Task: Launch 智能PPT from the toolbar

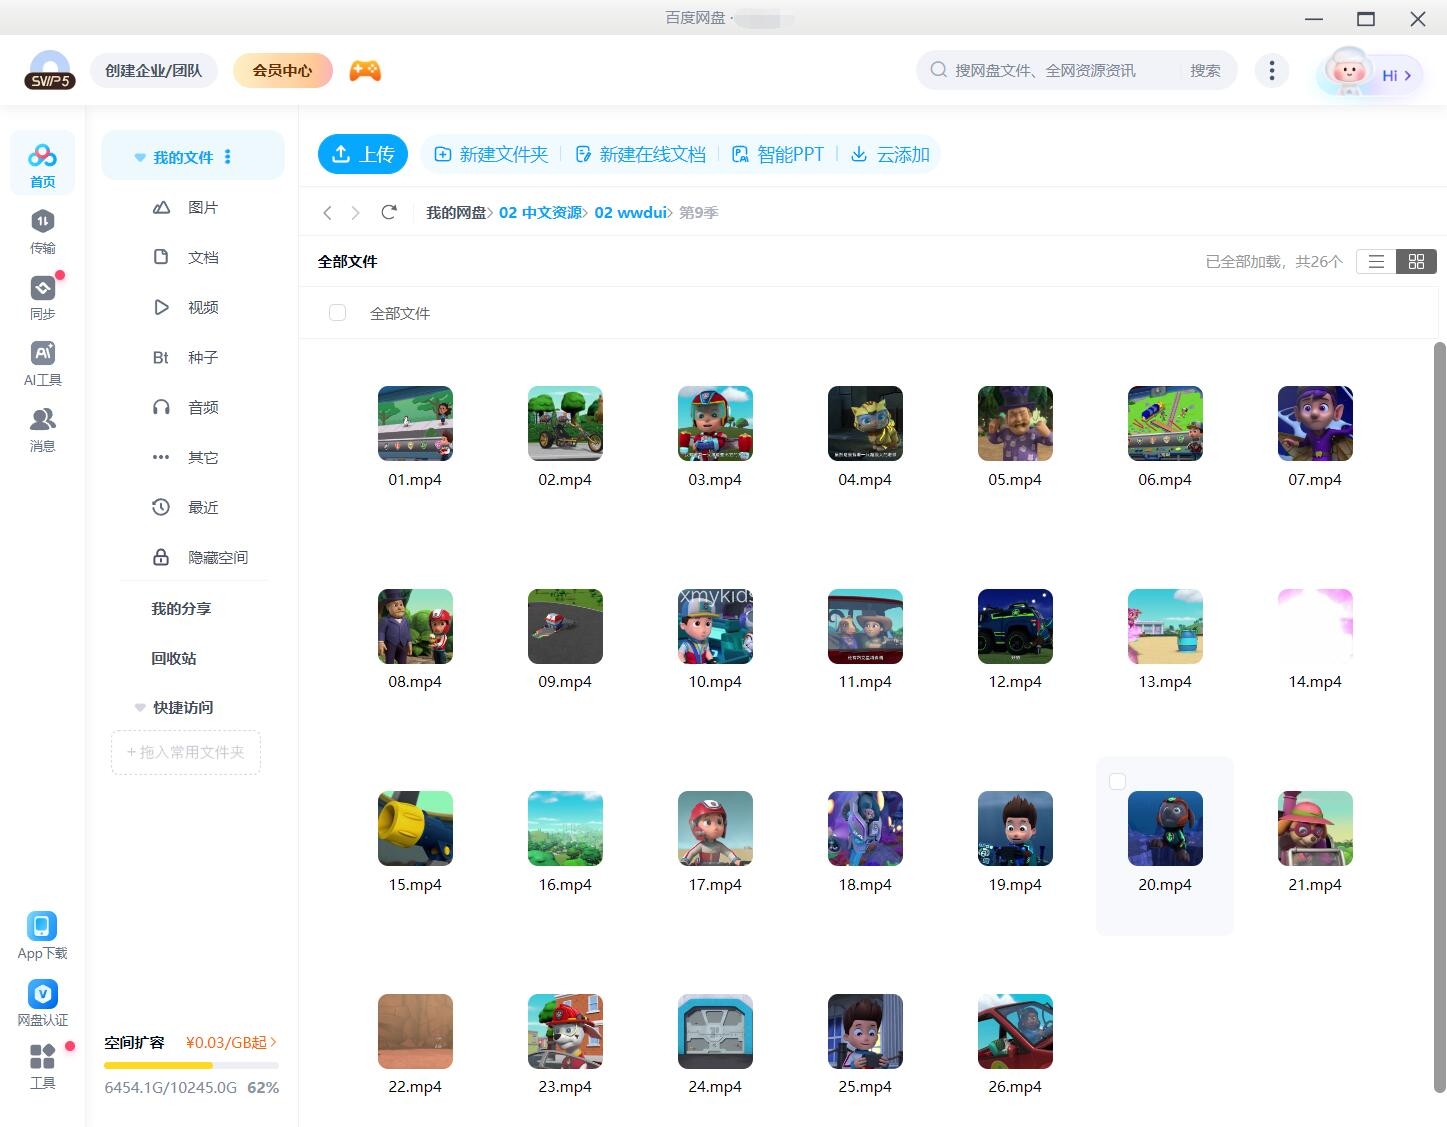Action: 779,154
